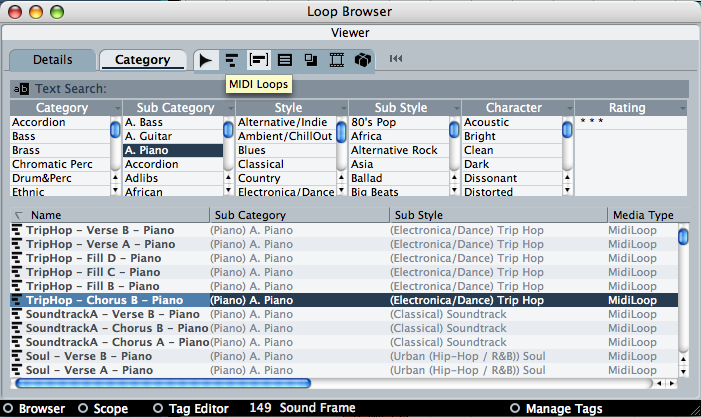The width and height of the screenshot is (701, 417).
Task: Click the bracketed part filter icon
Action: [258, 60]
